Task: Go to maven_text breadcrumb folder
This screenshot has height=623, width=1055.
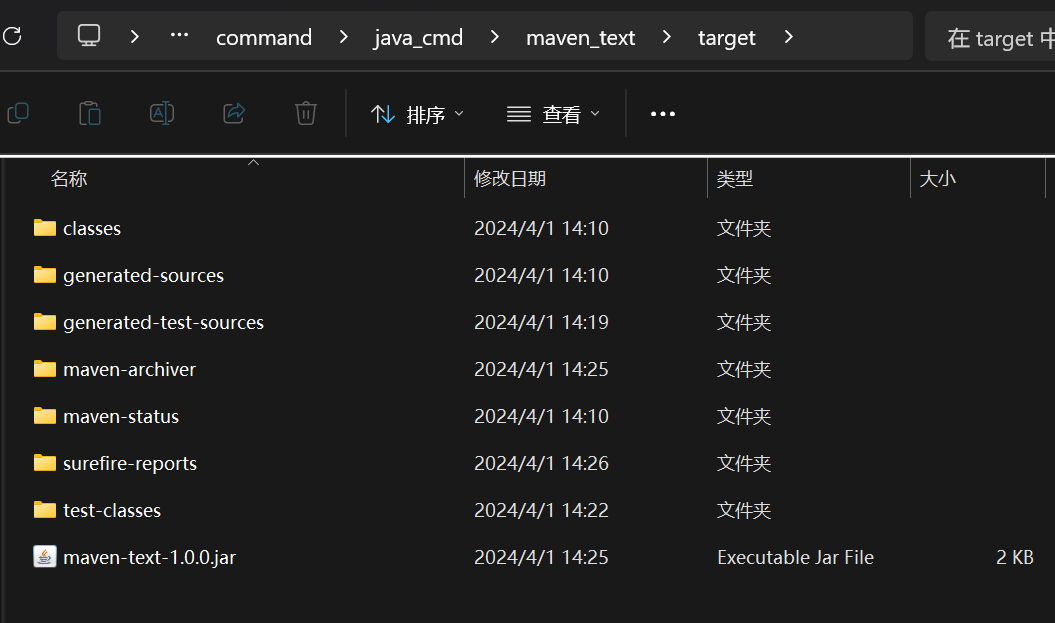Action: [580, 38]
